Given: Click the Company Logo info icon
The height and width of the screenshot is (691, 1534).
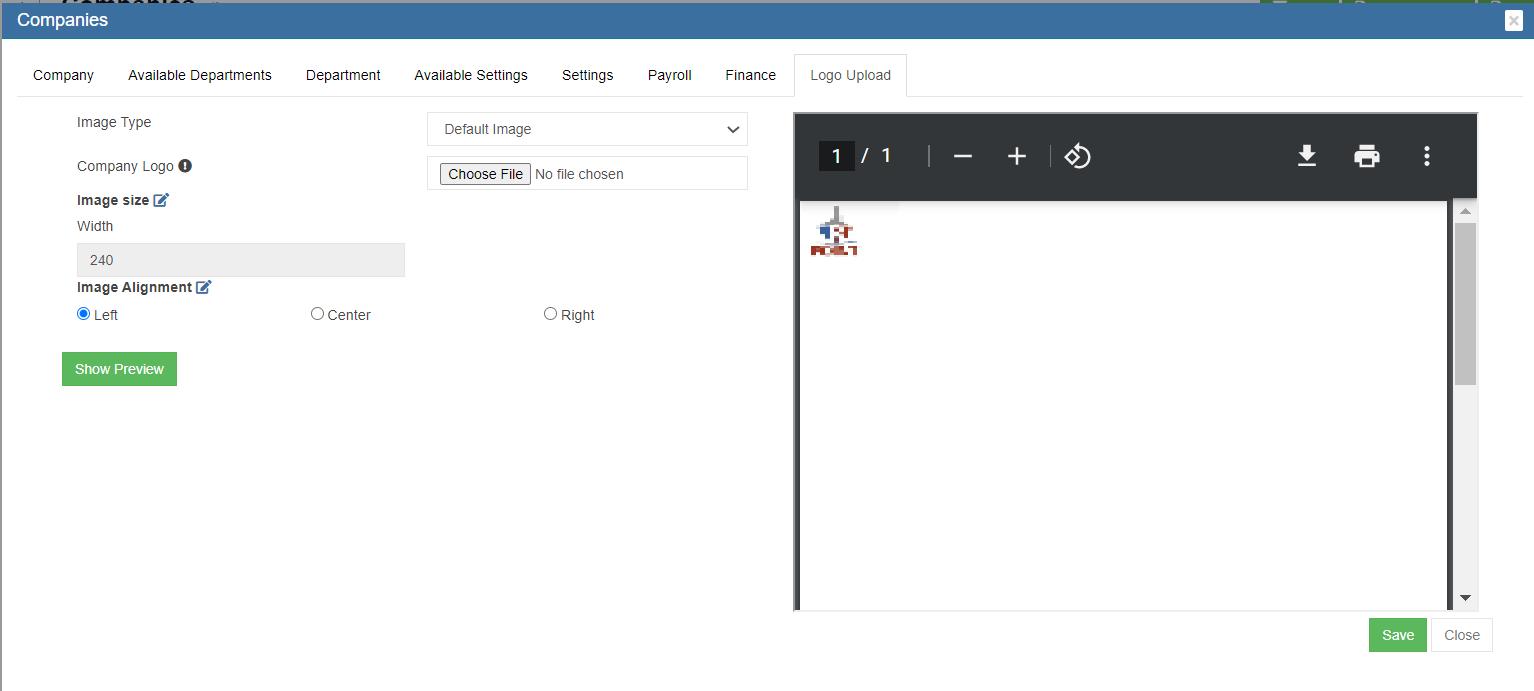Looking at the screenshot, I should tap(185, 166).
